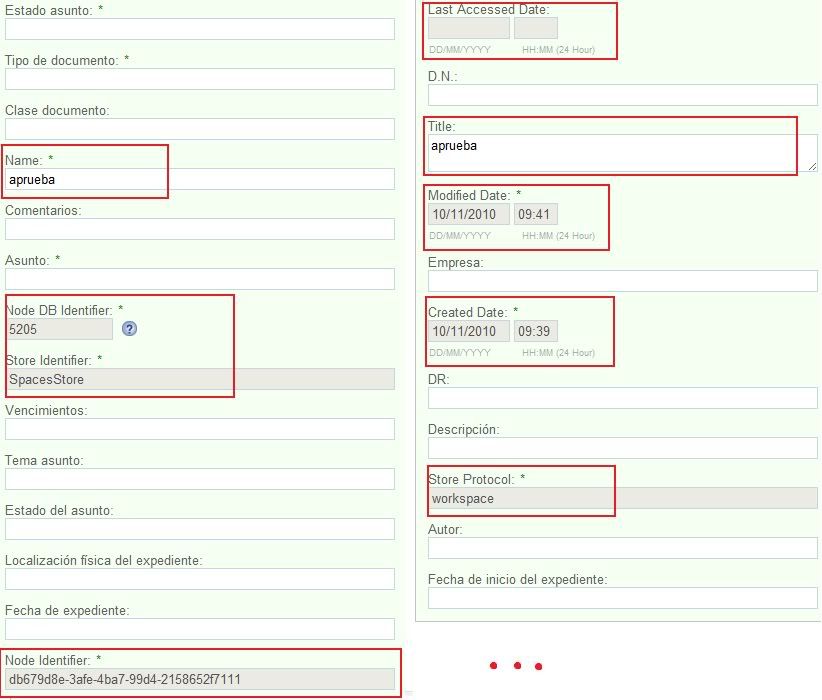Focus the Tipo de documento field
The image size is (822, 700).
coord(200,79)
